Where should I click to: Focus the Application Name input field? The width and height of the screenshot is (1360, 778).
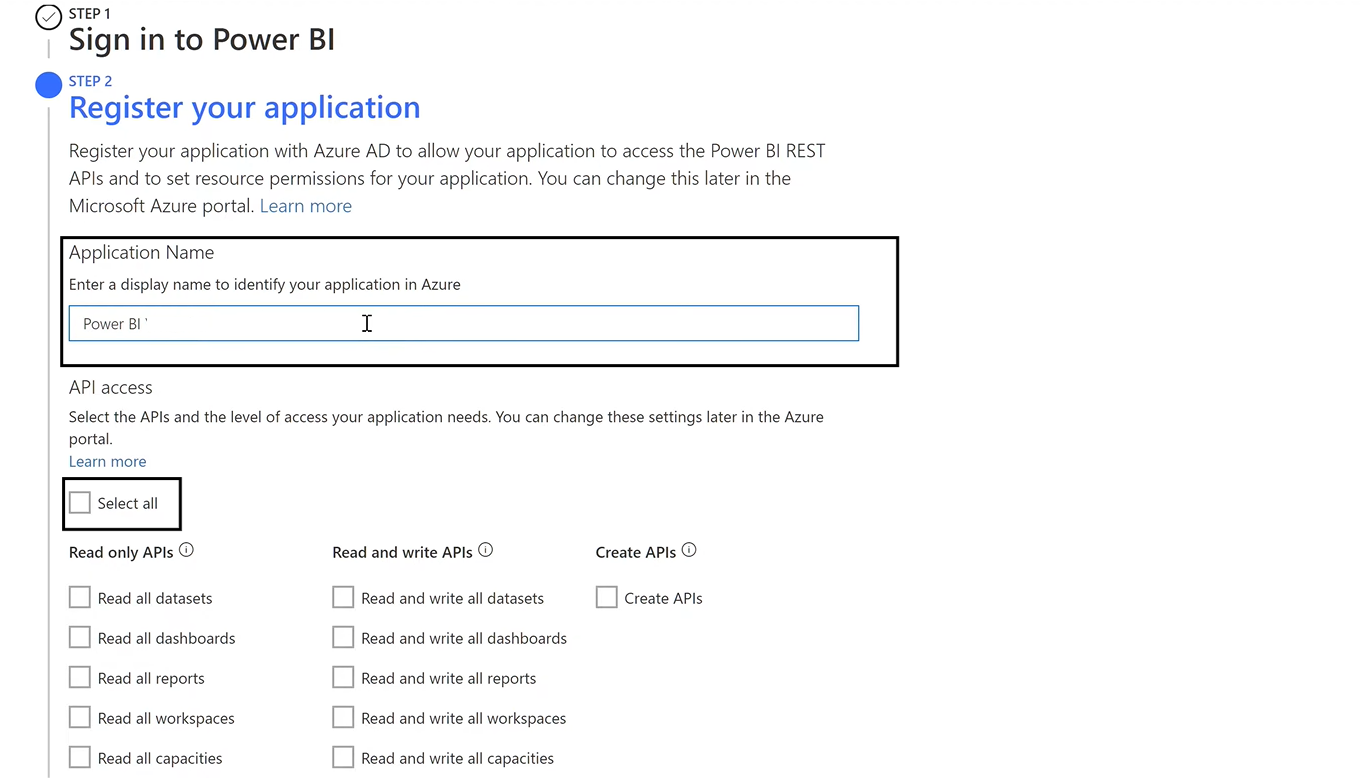coord(464,323)
